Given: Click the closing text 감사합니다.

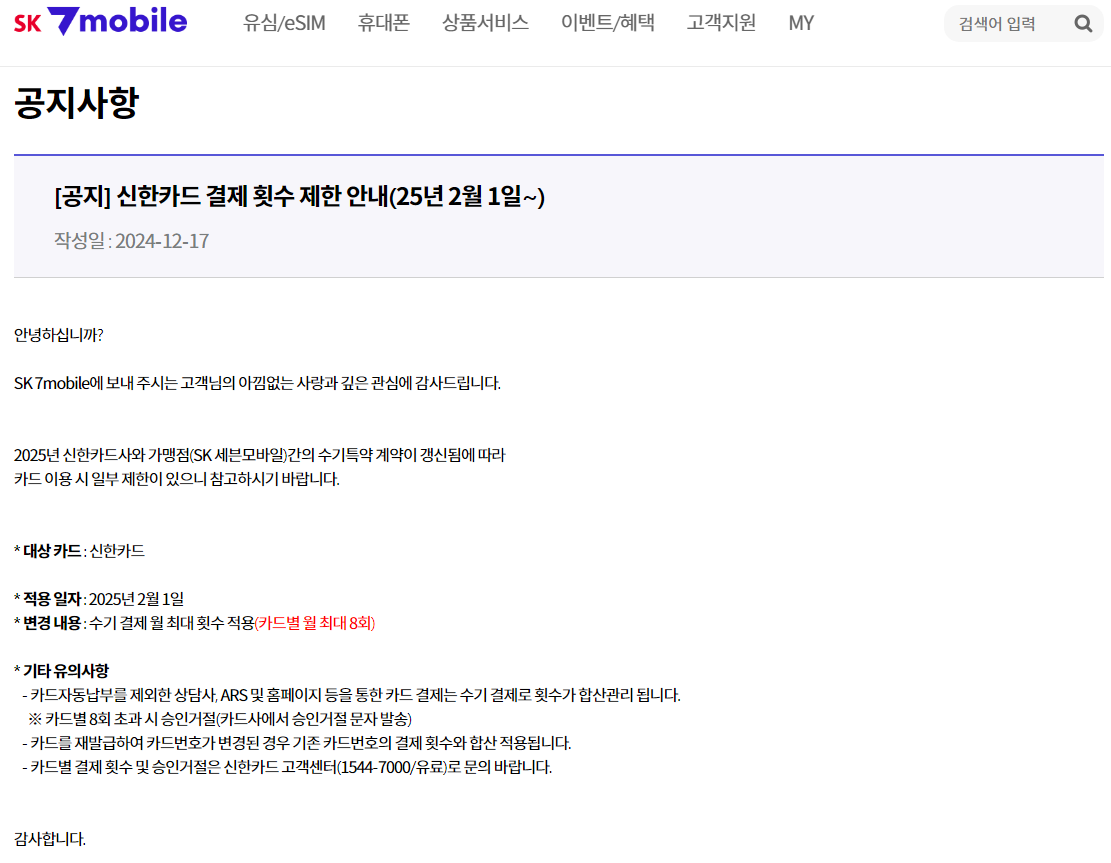Looking at the screenshot, I should point(50,839).
